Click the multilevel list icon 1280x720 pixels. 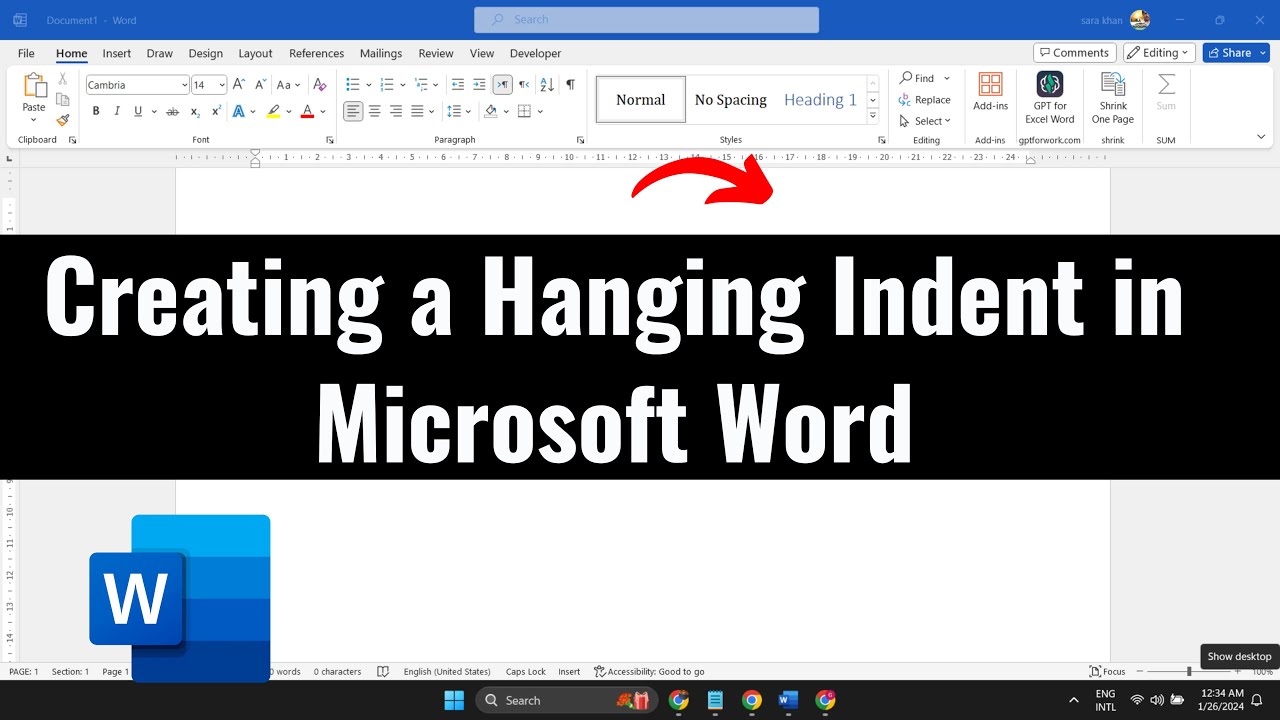click(x=421, y=85)
